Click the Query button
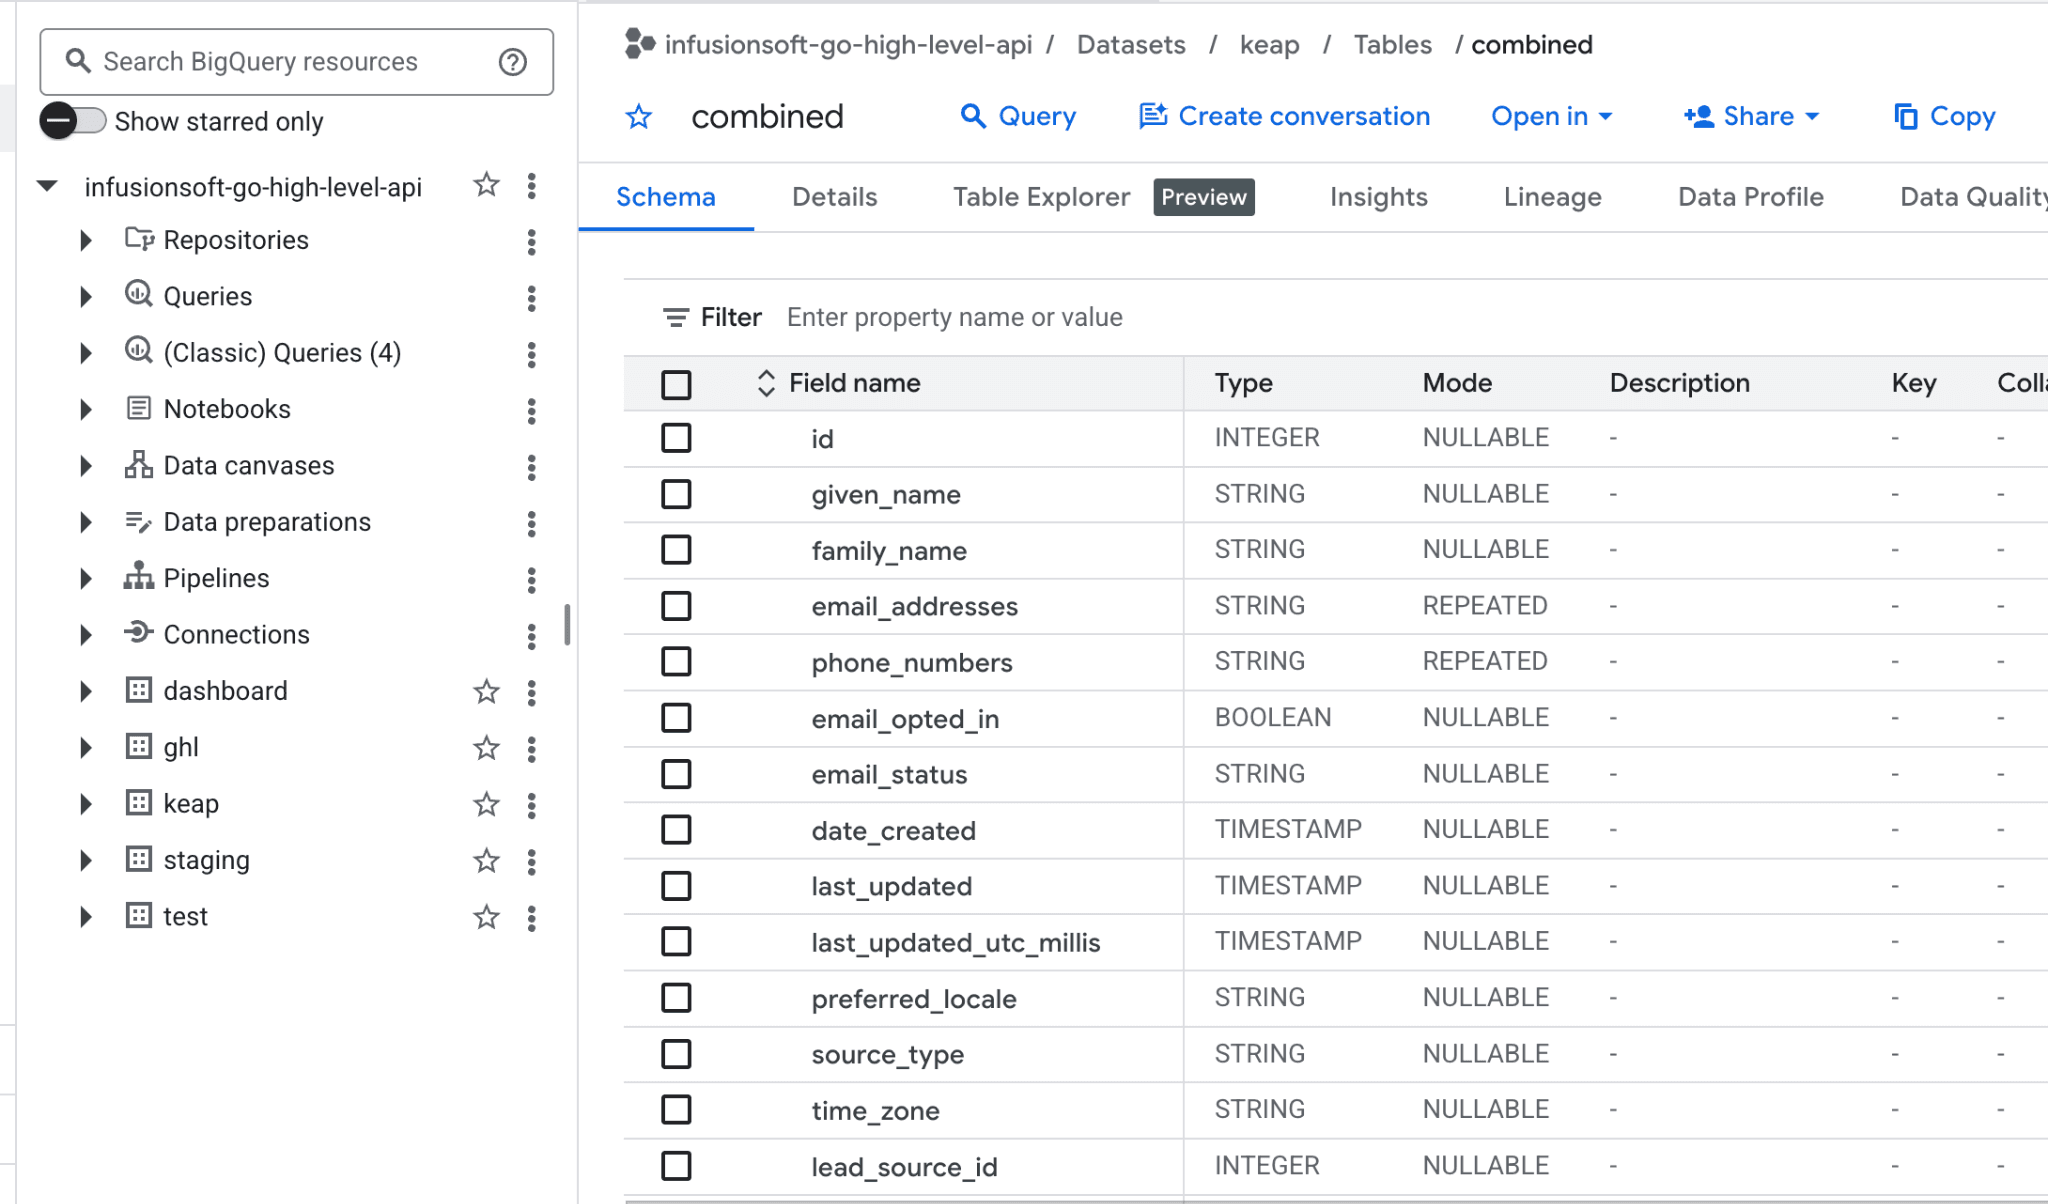The width and height of the screenshot is (2048, 1204). point(1018,117)
